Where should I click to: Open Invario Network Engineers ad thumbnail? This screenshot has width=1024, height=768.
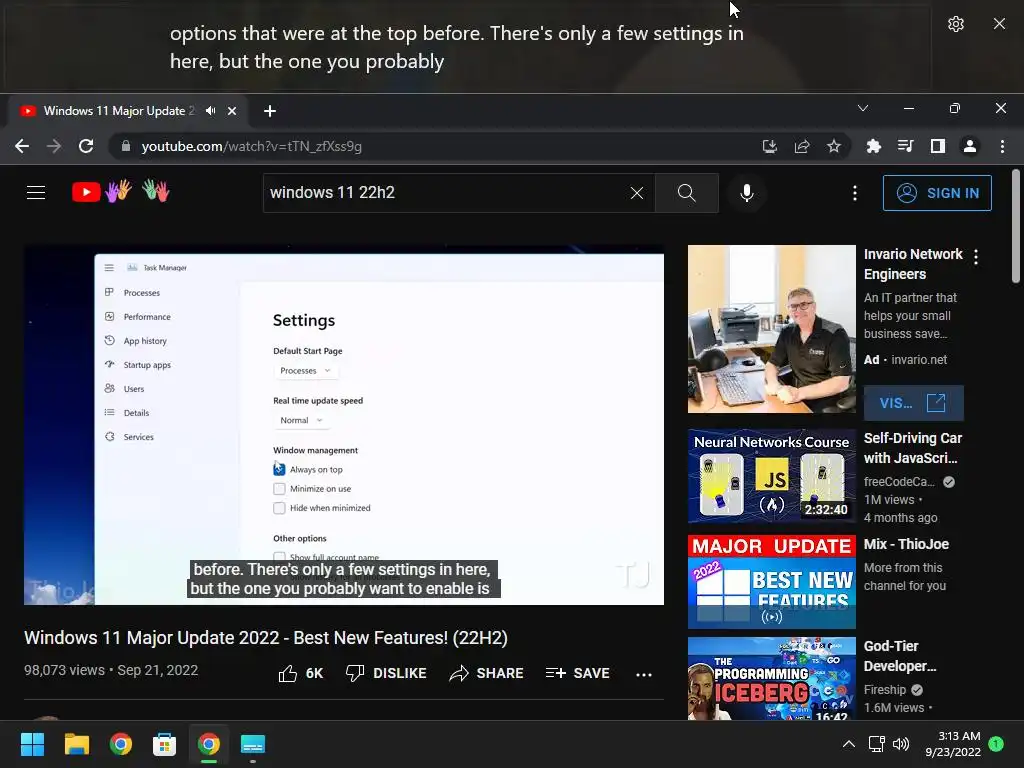tap(771, 328)
